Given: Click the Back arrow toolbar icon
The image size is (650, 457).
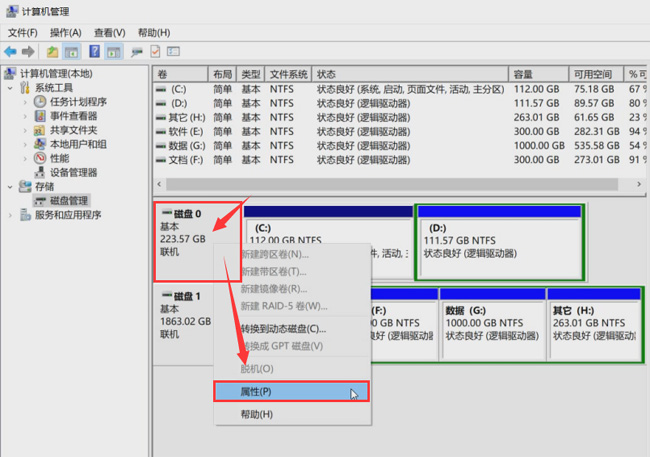Looking at the screenshot, I should point(10,52).
